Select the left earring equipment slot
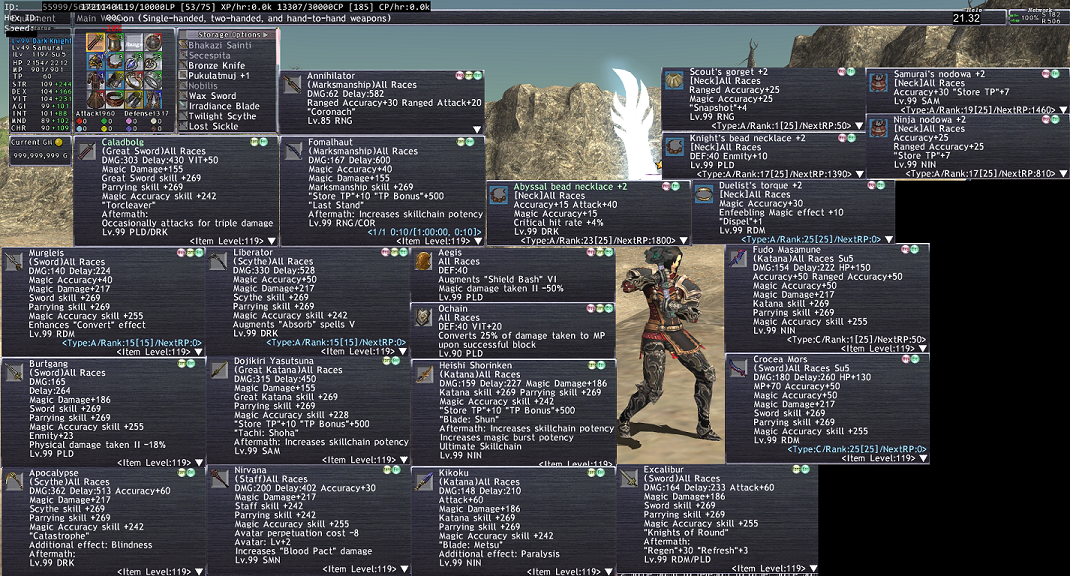Screen dimensions: 1070x576 (134, 61)
